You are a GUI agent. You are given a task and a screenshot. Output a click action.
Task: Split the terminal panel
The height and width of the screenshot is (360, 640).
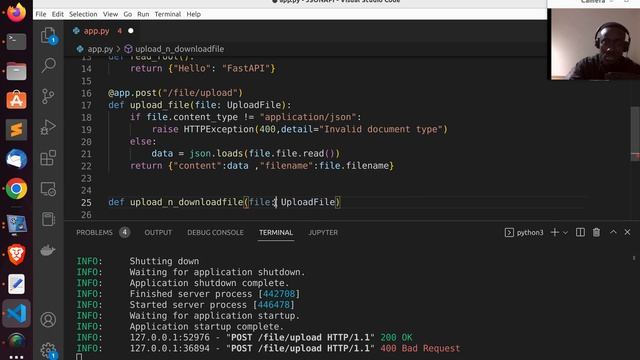coord(580,232)
